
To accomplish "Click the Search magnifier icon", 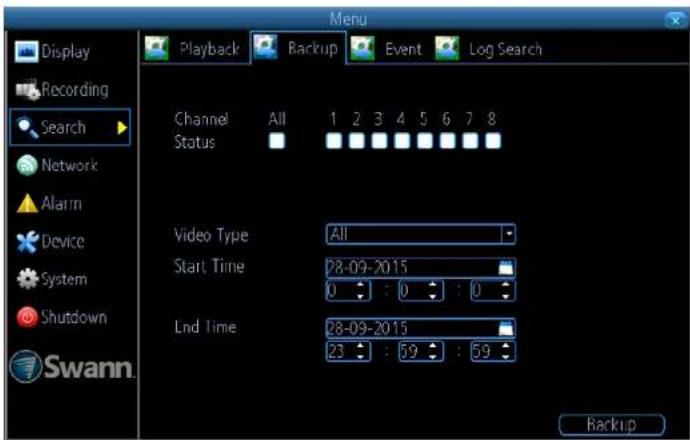I will point(28,128).
